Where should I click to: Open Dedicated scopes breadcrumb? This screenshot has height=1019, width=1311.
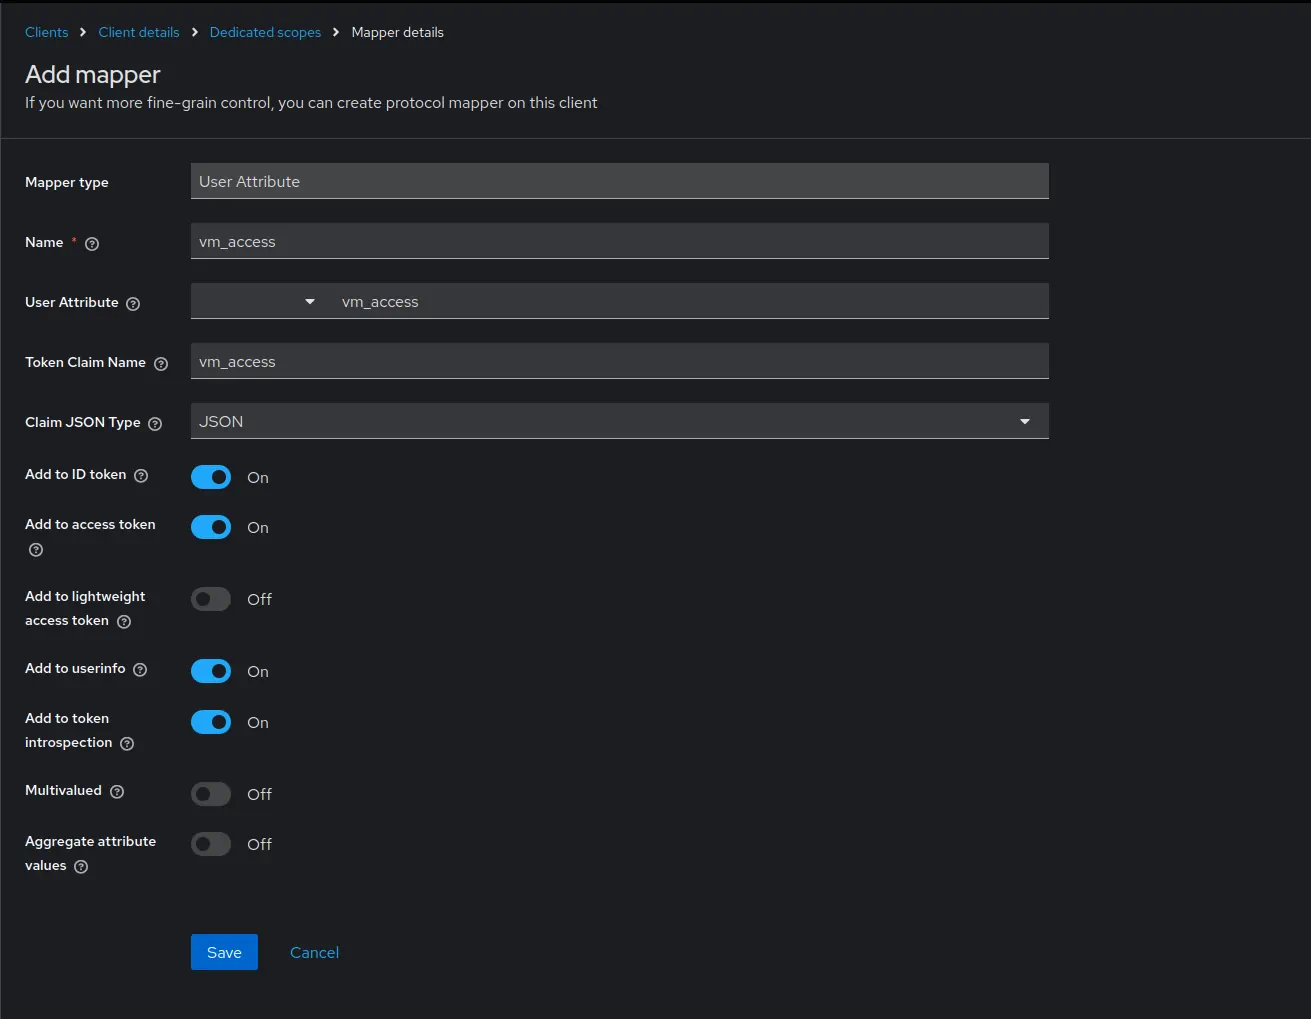point(265,32)
